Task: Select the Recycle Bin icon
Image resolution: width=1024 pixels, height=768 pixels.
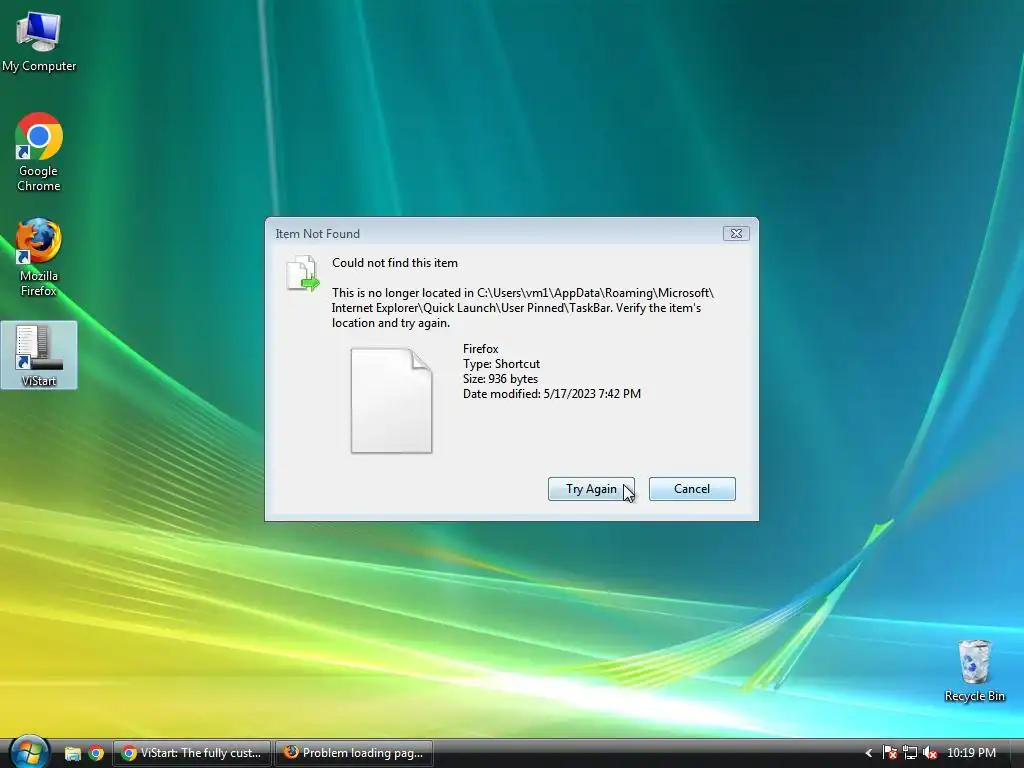Action: 974,671
